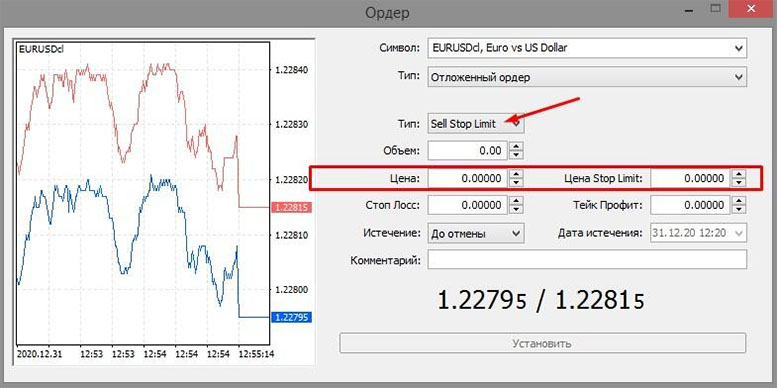Decrease Цена with the down arrow
This screenshot has width=777, height=388.
(516, 183)
